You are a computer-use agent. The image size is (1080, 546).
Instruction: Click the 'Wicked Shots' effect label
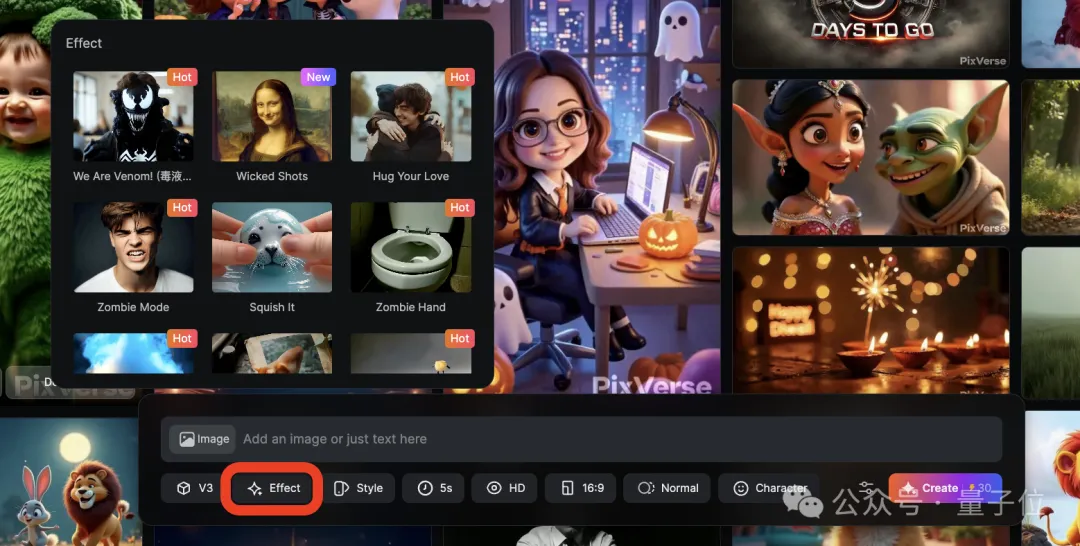pos(272,176)
